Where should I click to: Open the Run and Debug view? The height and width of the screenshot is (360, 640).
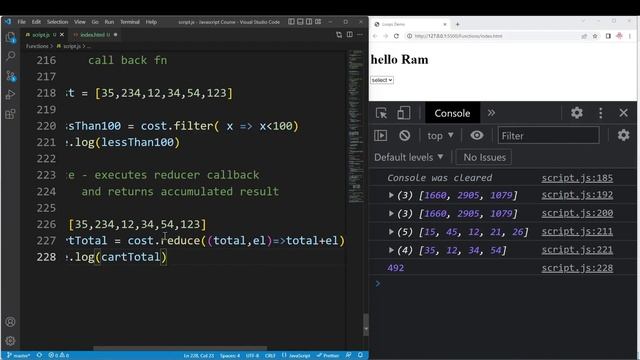tap(11, 95)
